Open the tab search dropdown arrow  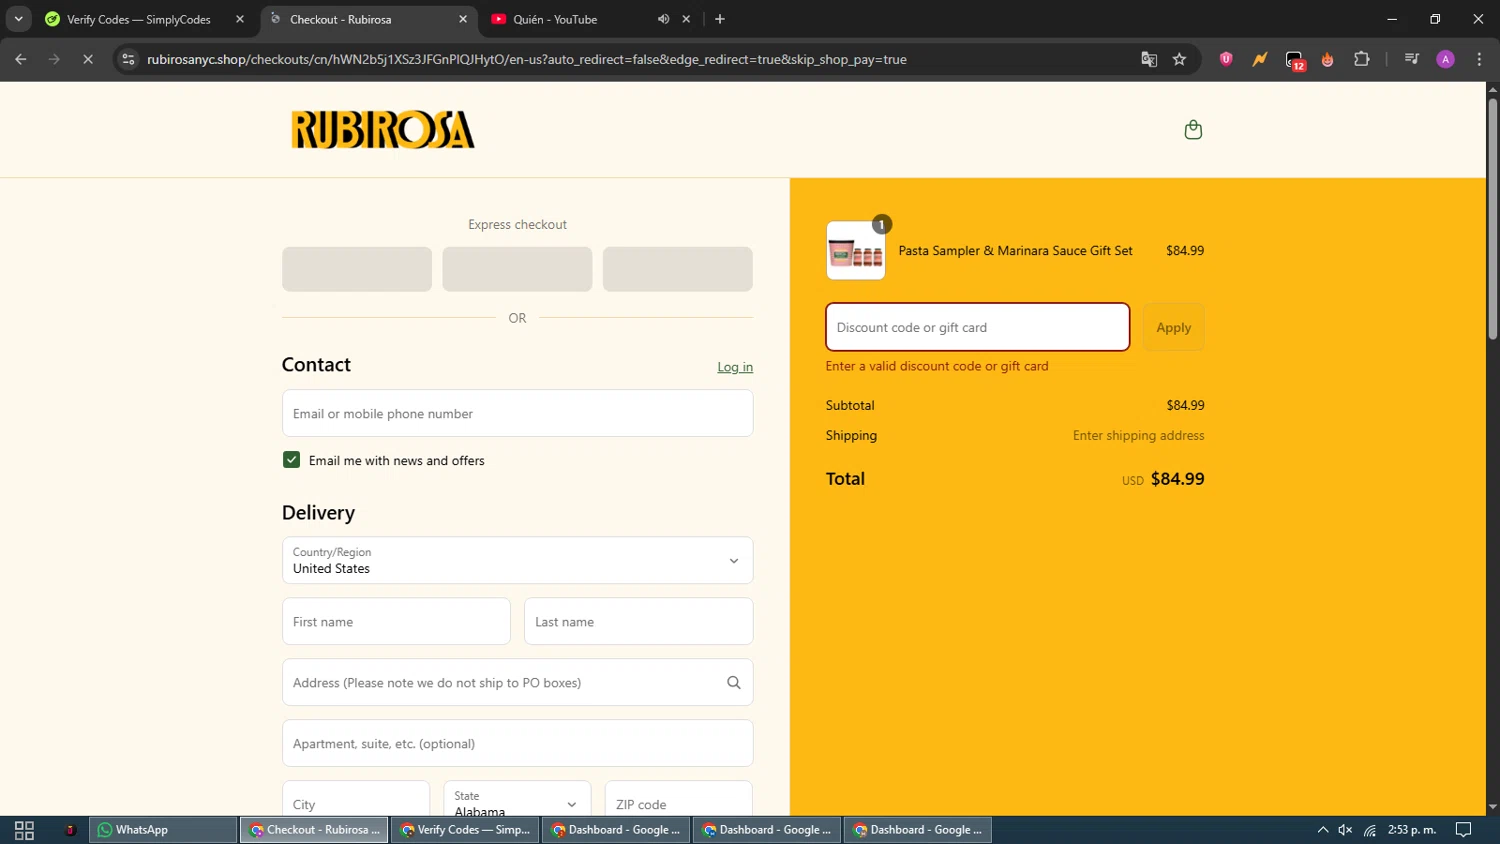(18, 19)
